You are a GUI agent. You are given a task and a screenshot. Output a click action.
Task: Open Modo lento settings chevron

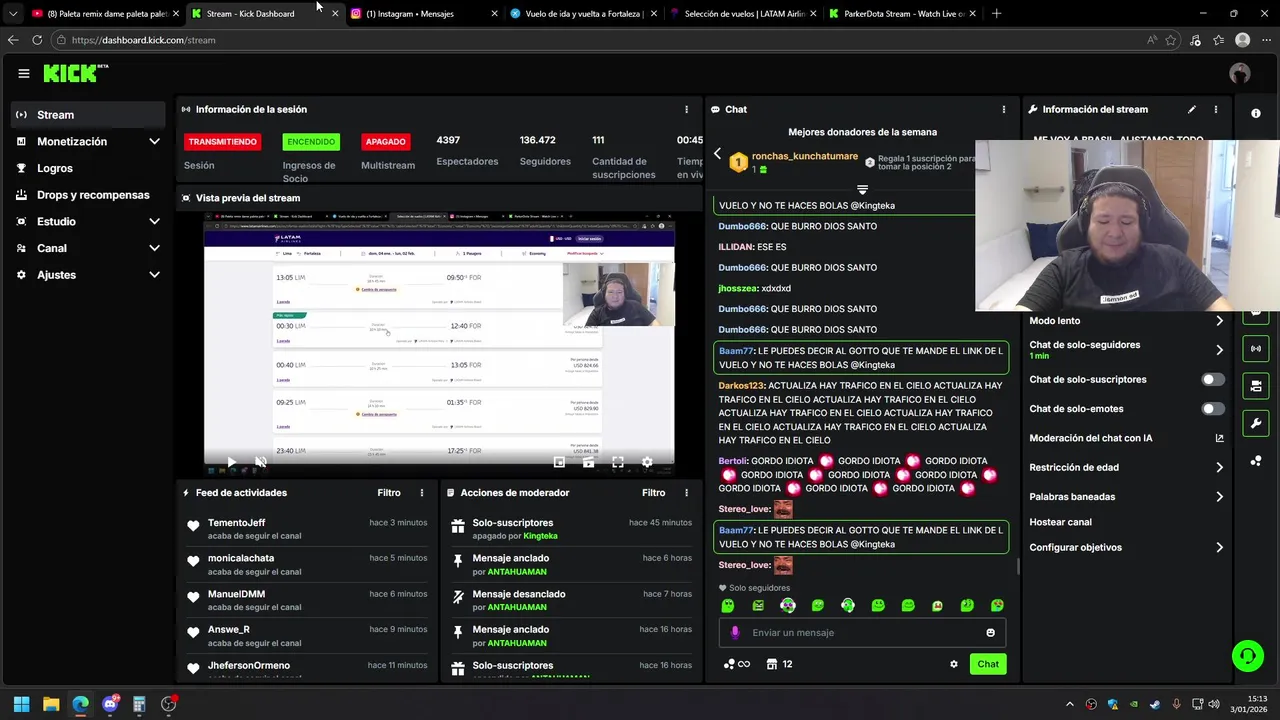tap(1219, 321)
